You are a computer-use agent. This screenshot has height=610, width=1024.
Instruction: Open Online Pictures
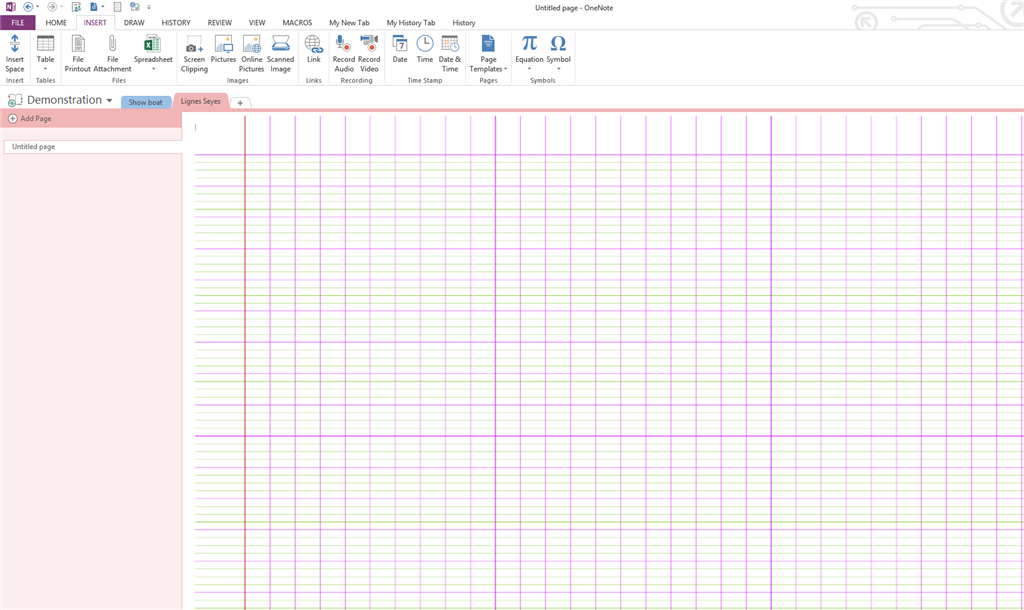click(x=251, y=54)
